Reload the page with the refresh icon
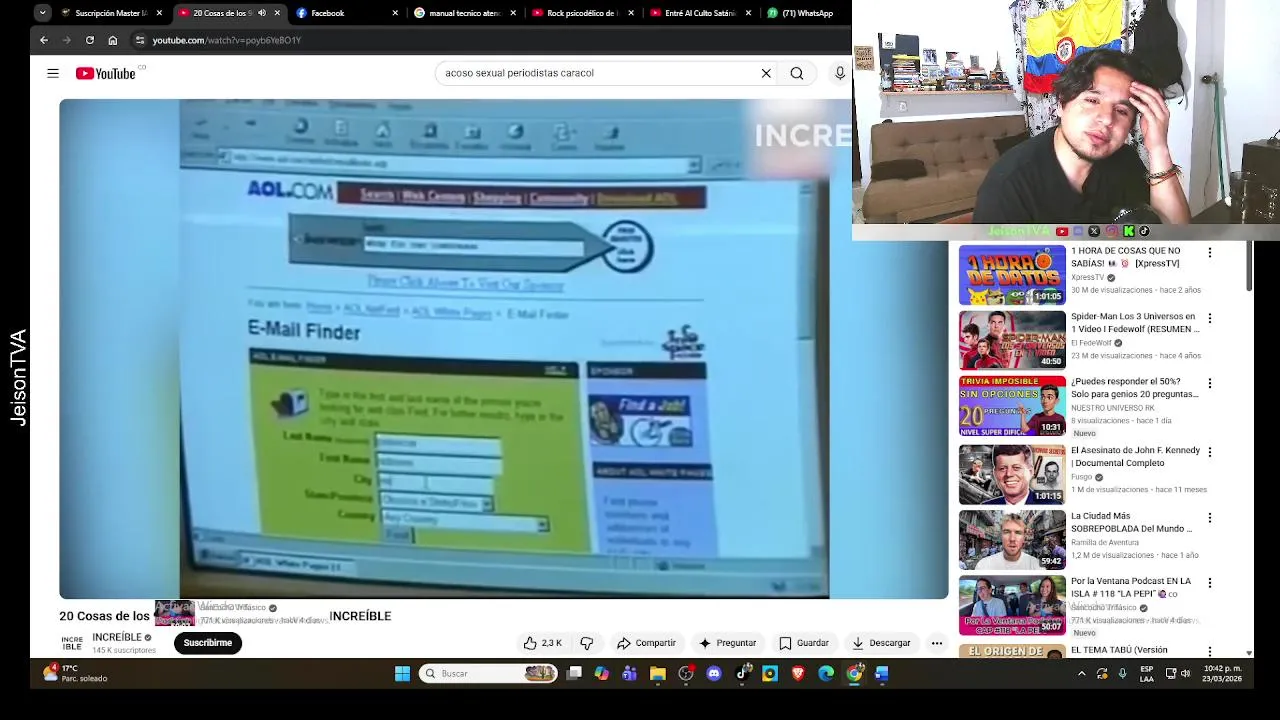The image size is (1280, 720). pyautogui.click(x=90, y=40)
